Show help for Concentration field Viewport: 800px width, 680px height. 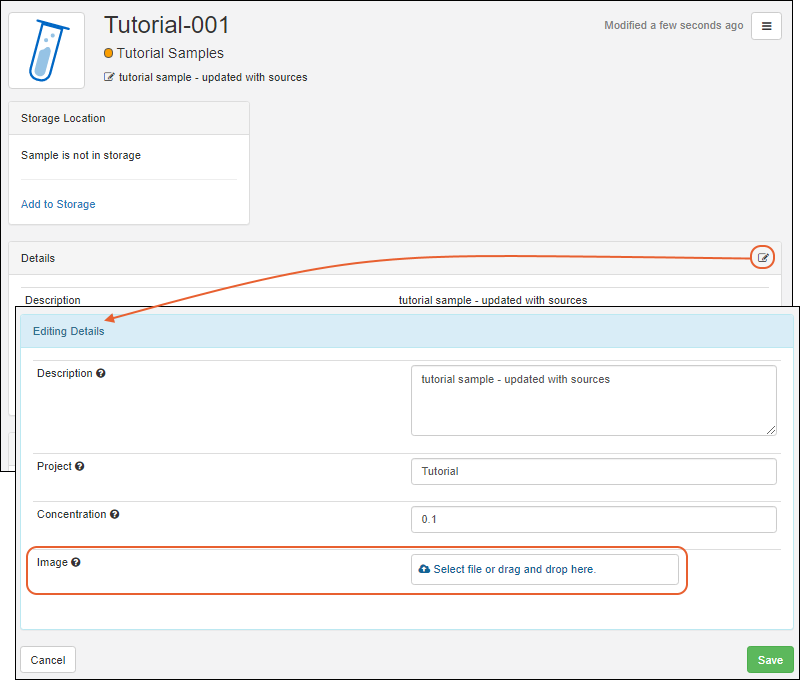point(115,514)
